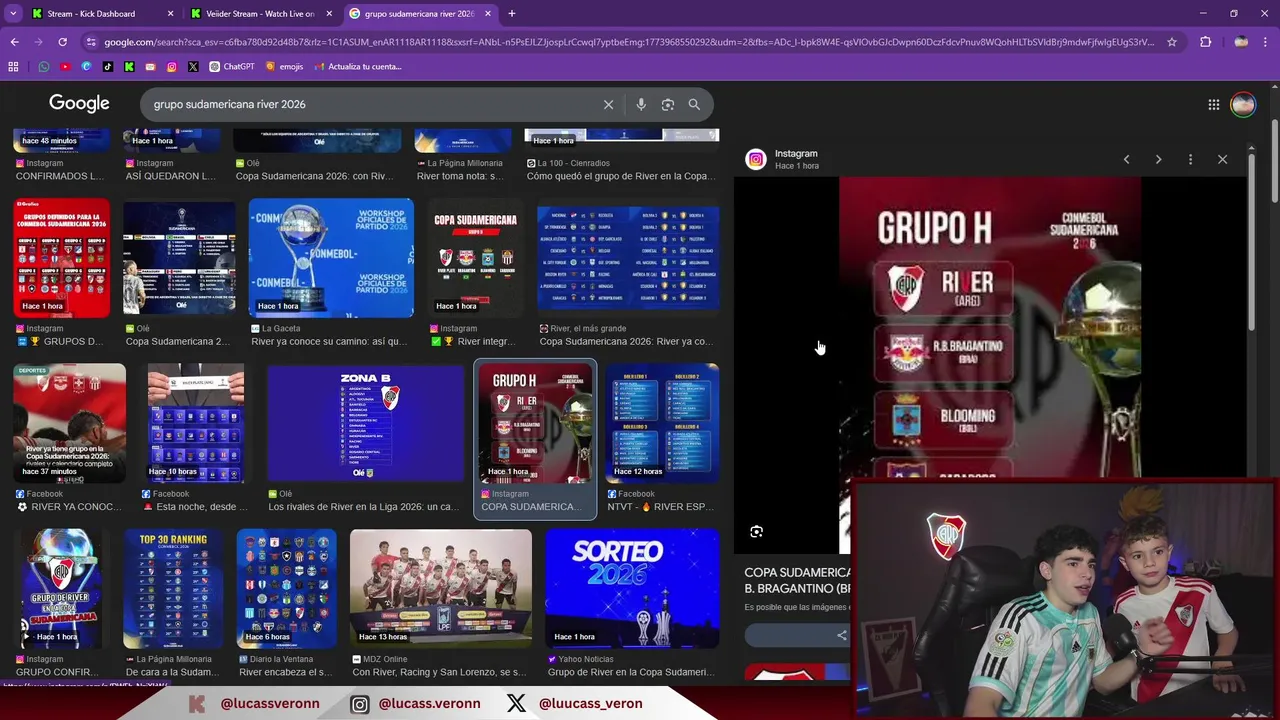Open the Grupos definidos Instagram thumbnail
Screen dimensions: 1280x720
(61, 258)
